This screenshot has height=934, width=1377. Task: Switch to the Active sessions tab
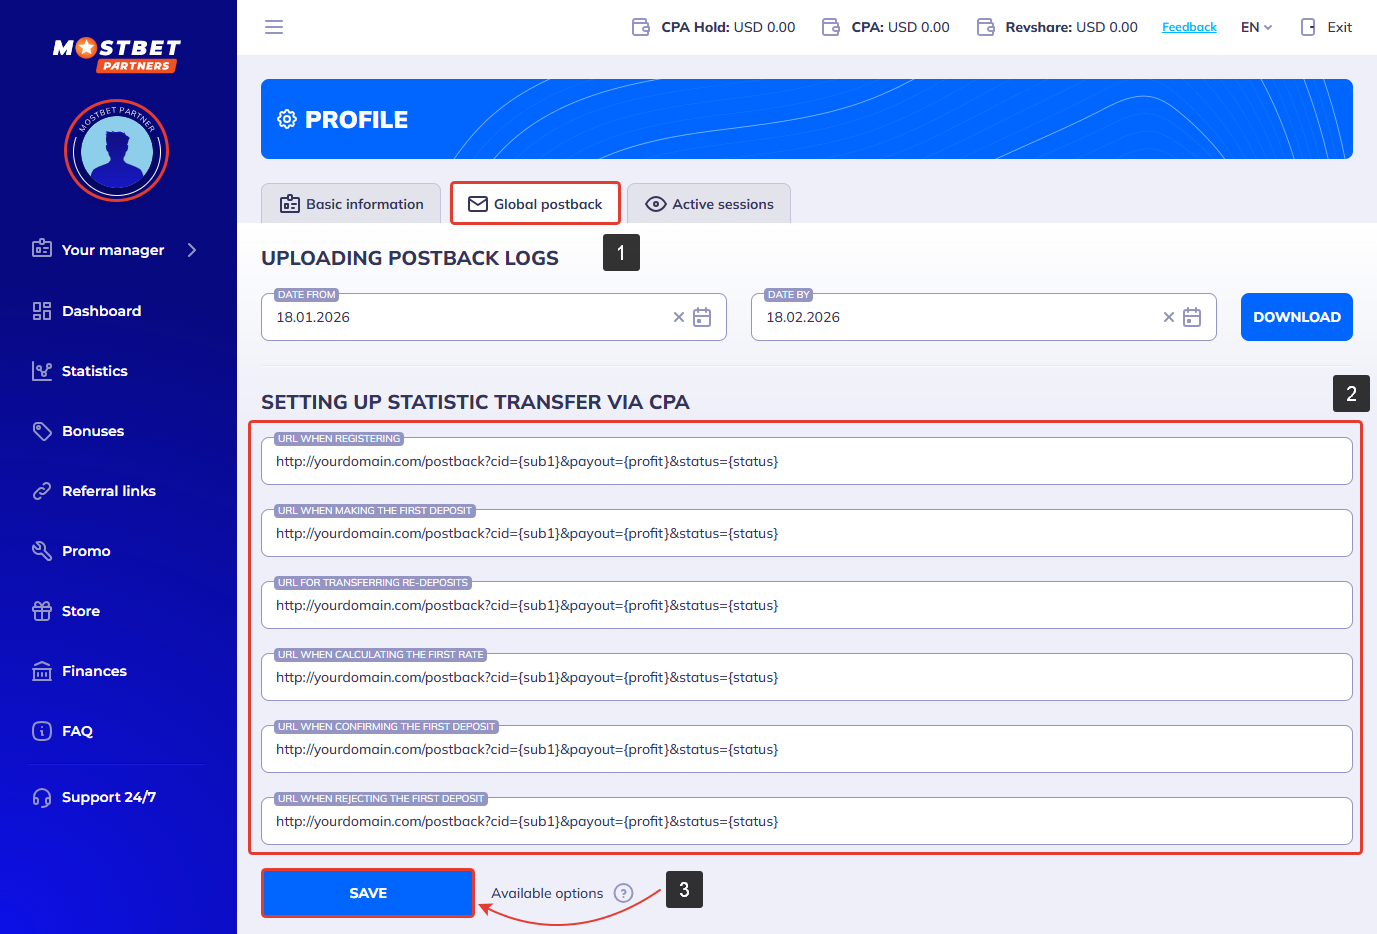click(710, 204)
